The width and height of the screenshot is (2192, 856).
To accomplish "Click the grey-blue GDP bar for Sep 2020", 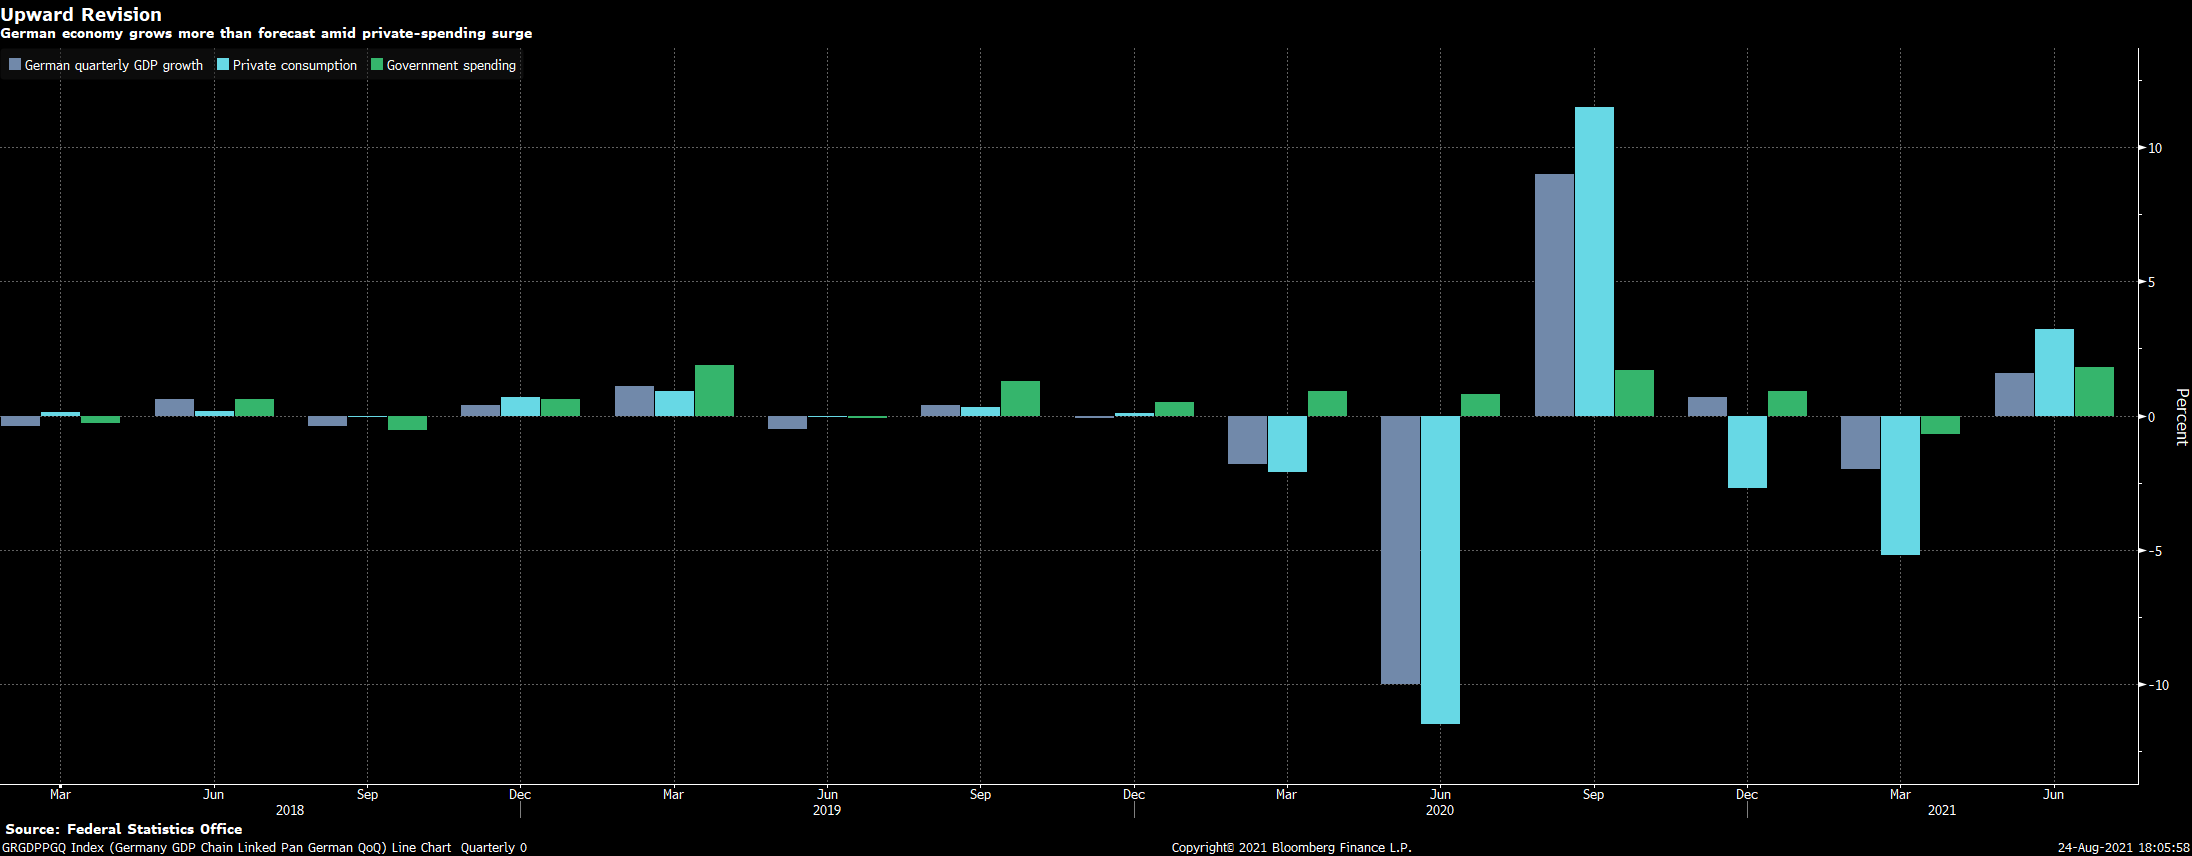I will click(x=1554, y=295).
